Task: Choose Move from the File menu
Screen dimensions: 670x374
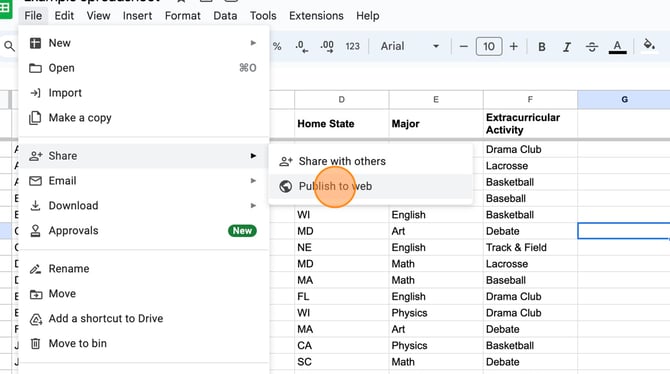Action: pyautogui.click(x=143, y=294)
